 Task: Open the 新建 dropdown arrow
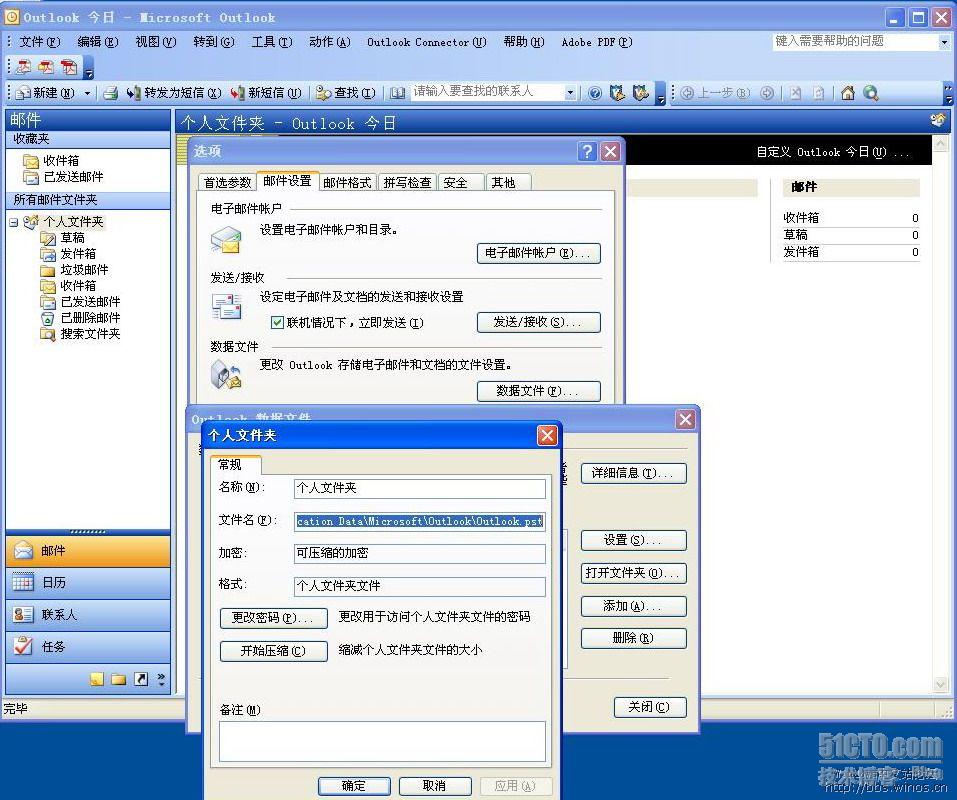pyautogui.click(x=87, y=93)
